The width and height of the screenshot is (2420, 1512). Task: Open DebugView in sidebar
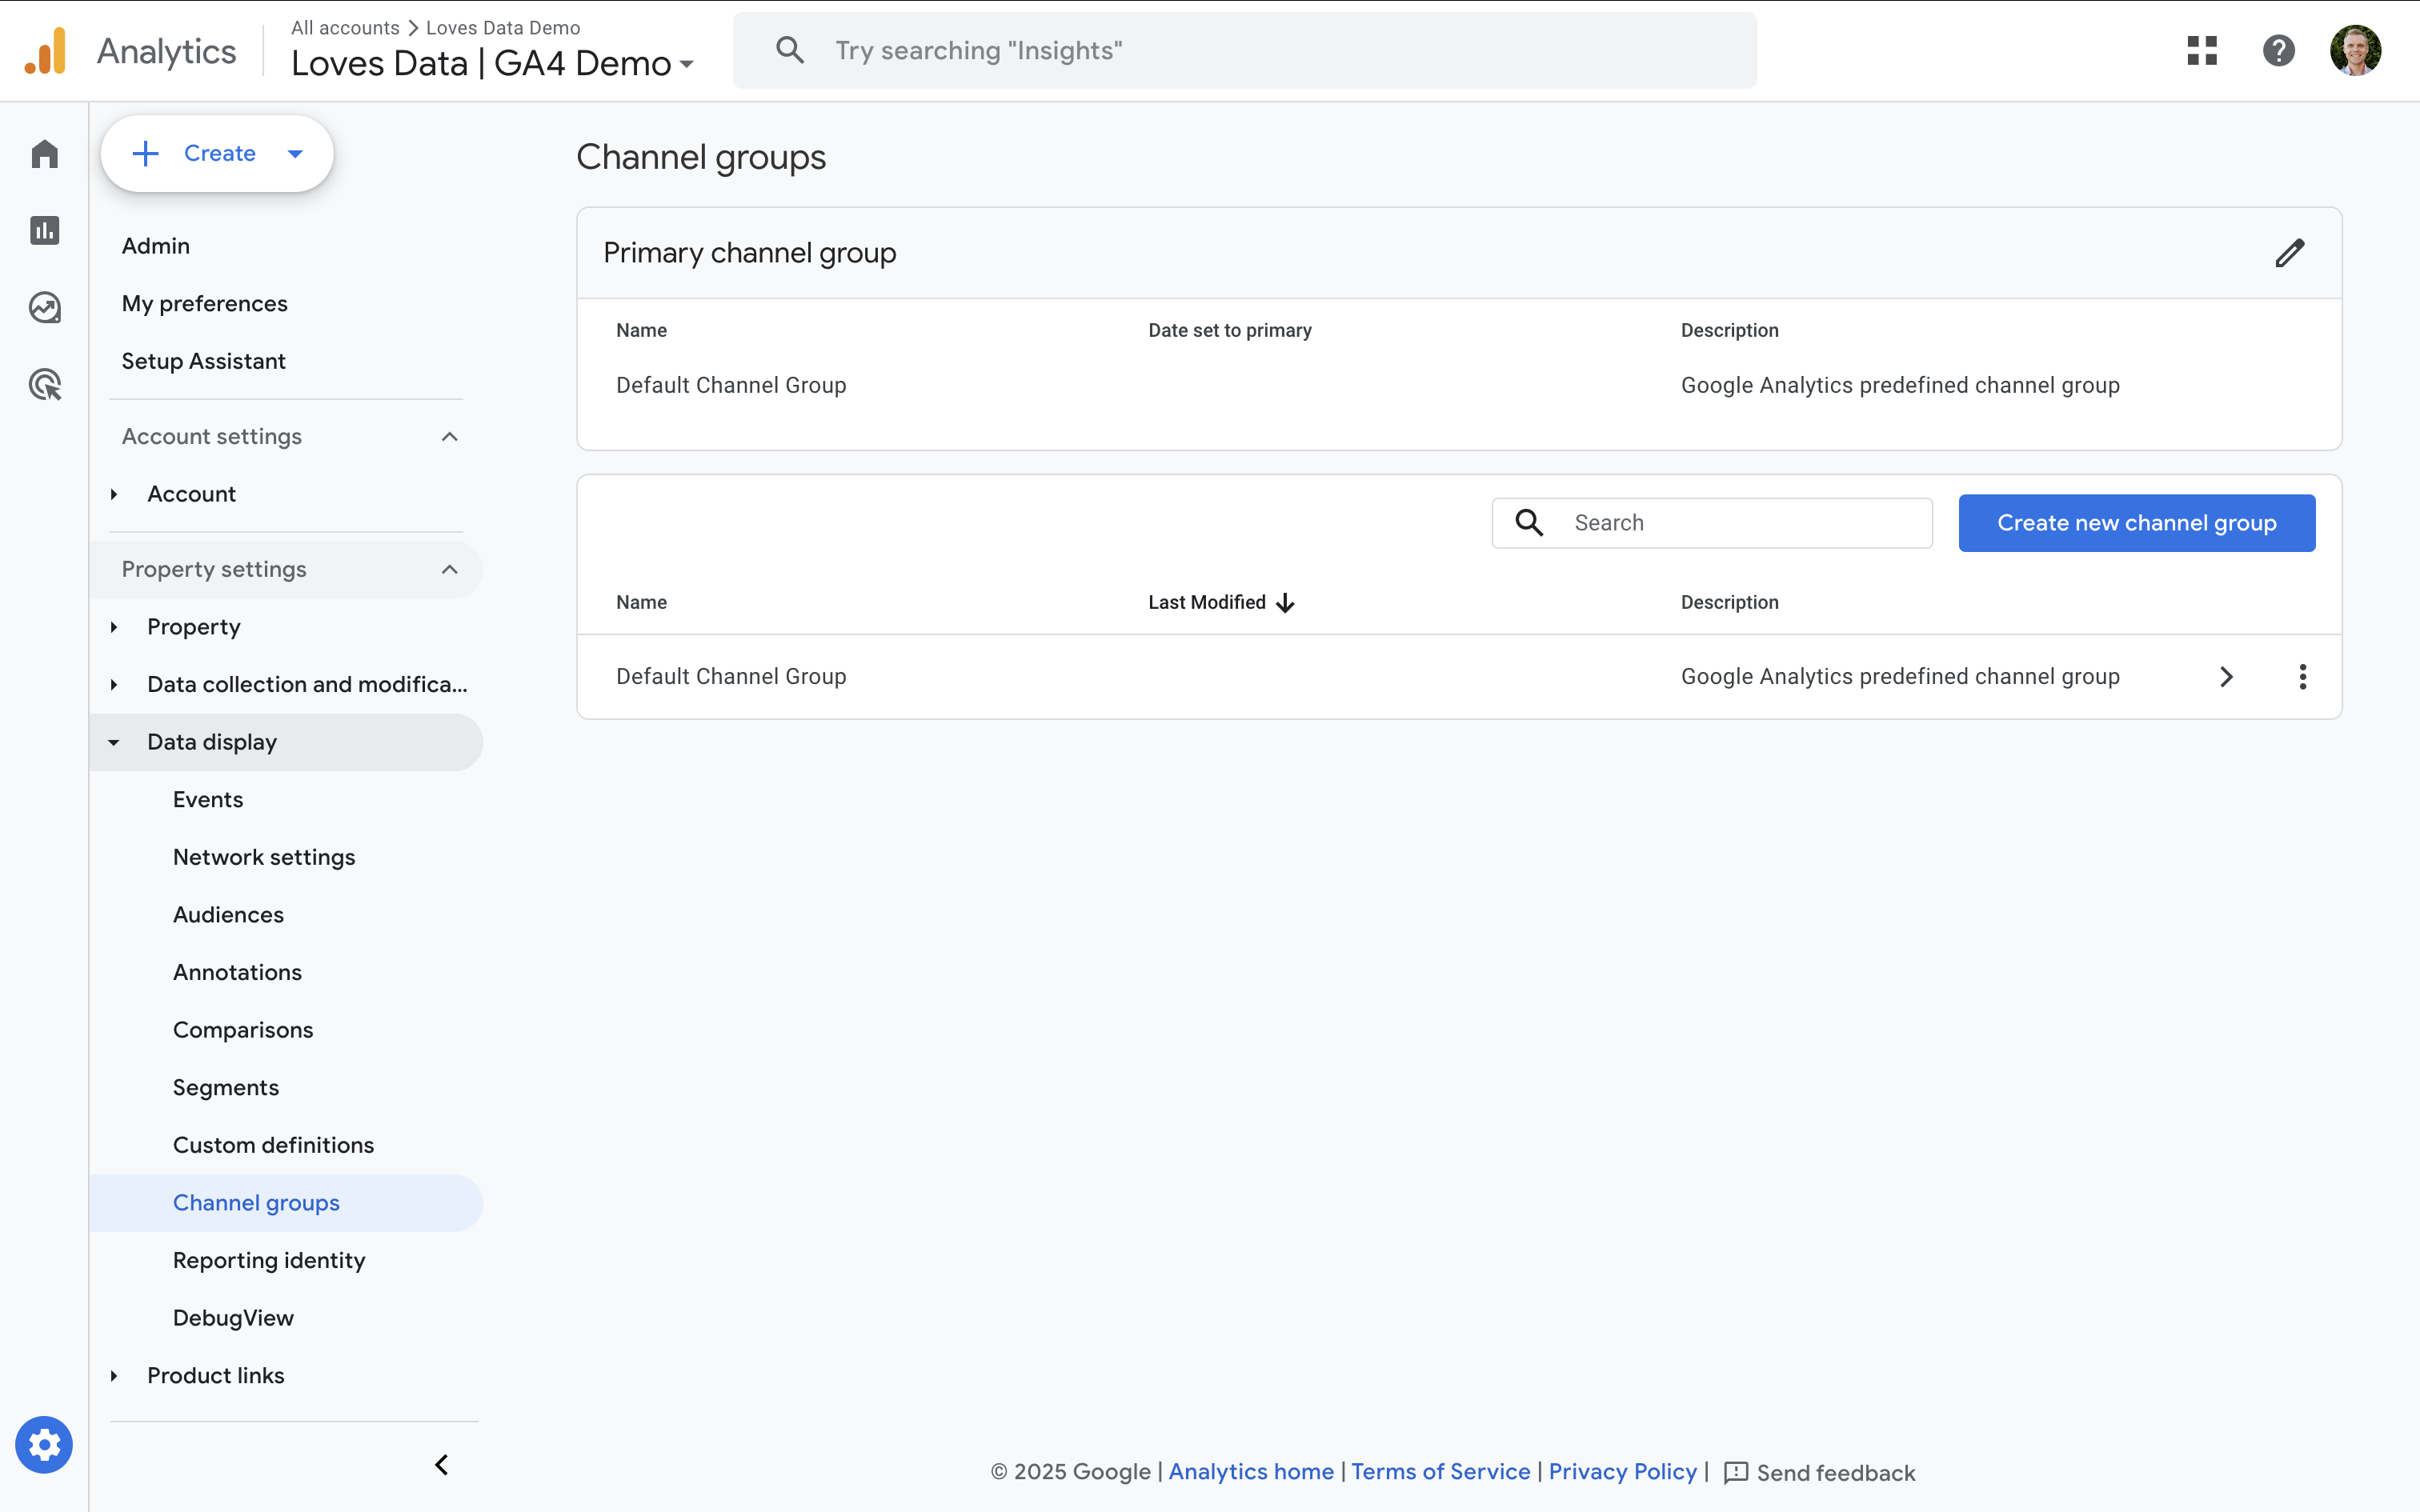pos(233,1318)
